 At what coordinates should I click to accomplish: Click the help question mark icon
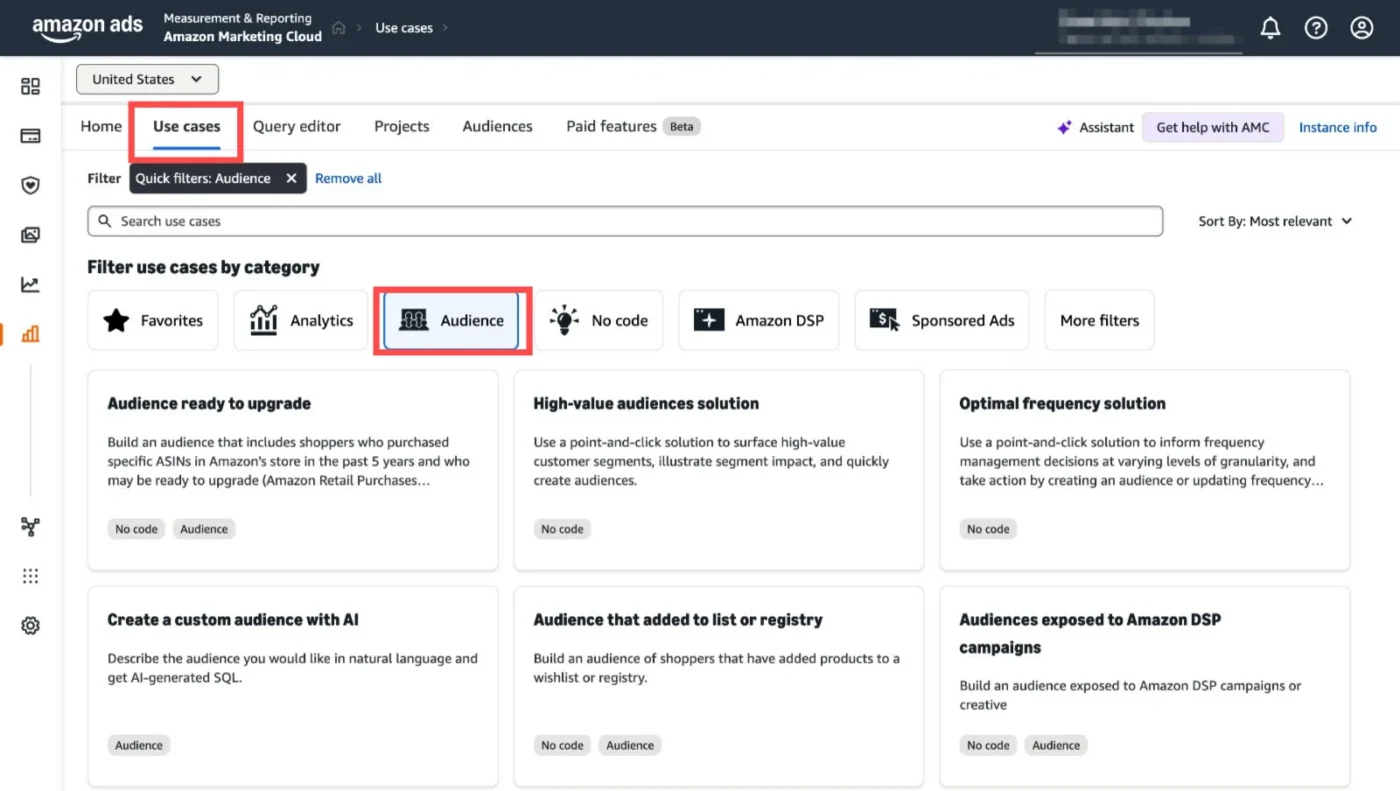(1316, 28)
